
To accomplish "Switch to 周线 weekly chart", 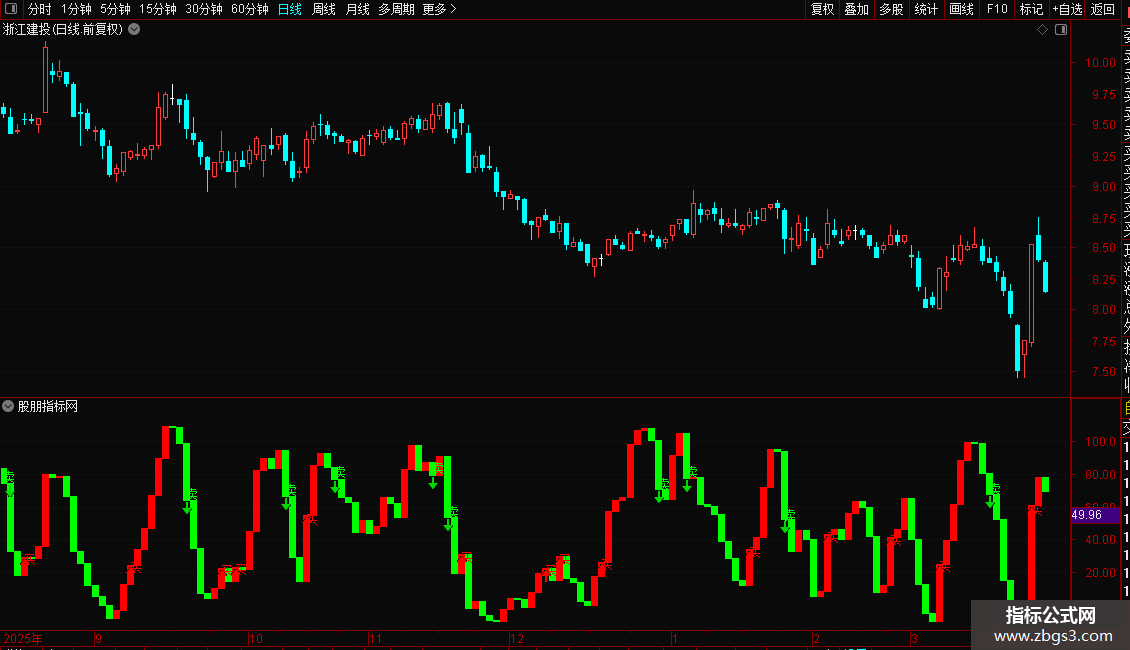I will [324, 9].
